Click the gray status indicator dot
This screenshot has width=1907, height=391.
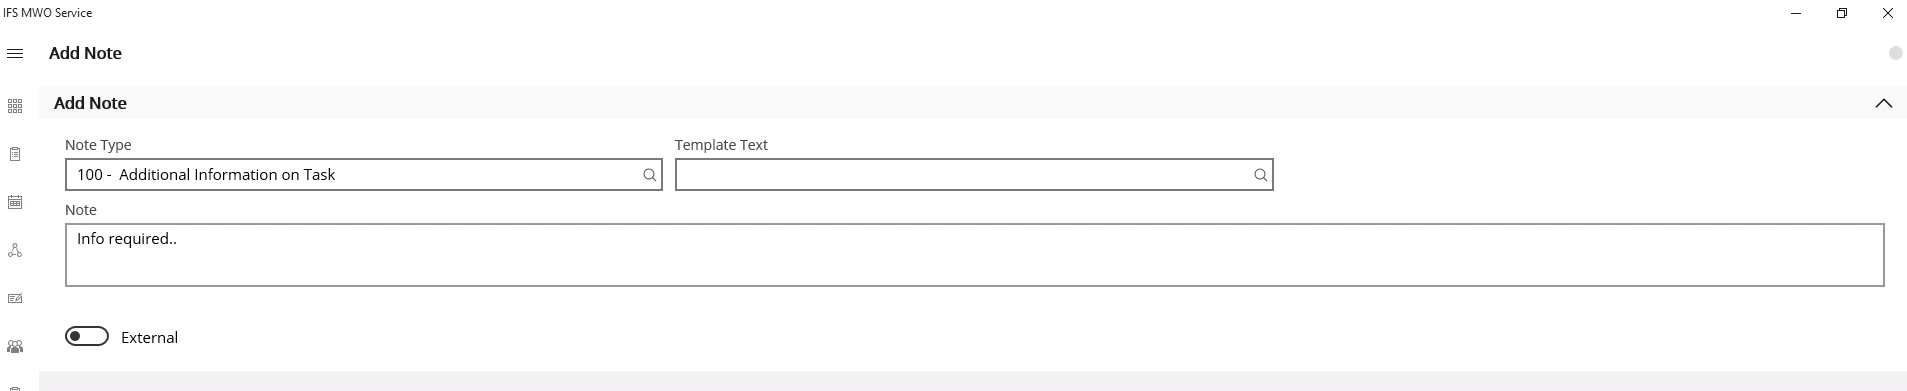1895,53
